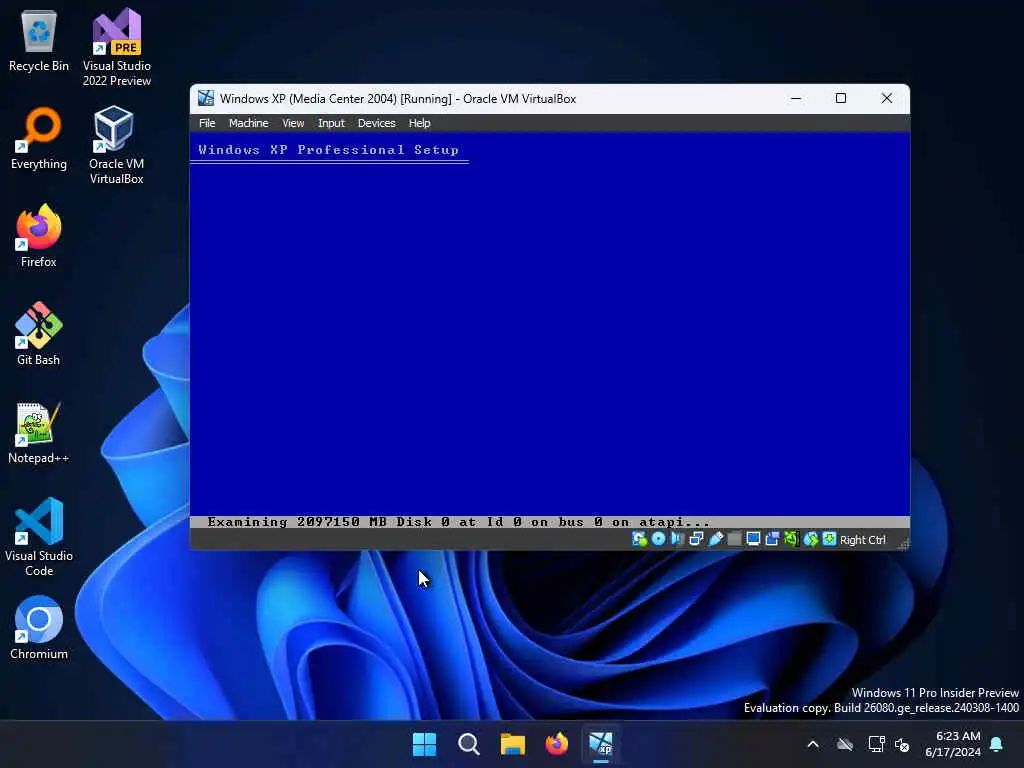Click the OneDrive cloud tray icon
Screen dimensions: 1024x768
(845, 744)
